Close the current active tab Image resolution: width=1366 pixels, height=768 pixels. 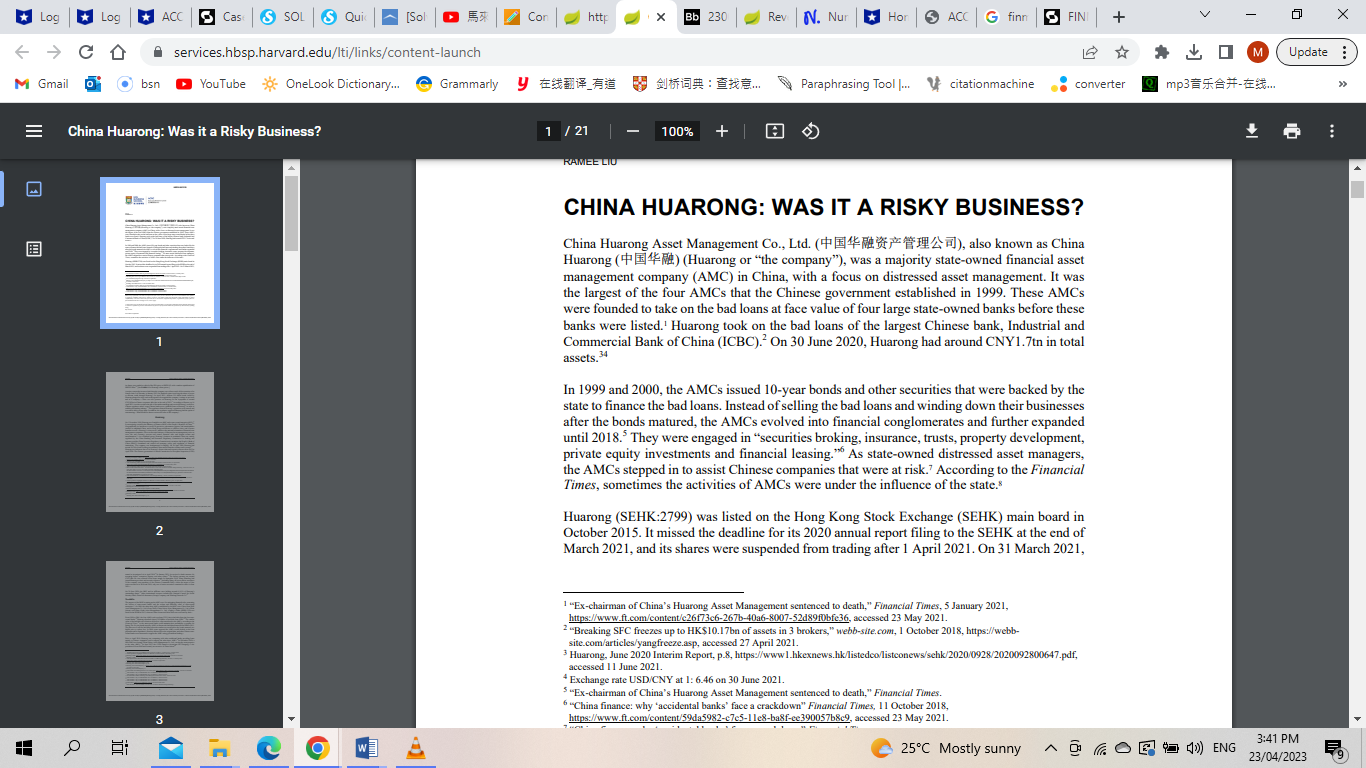click(659, 17)
